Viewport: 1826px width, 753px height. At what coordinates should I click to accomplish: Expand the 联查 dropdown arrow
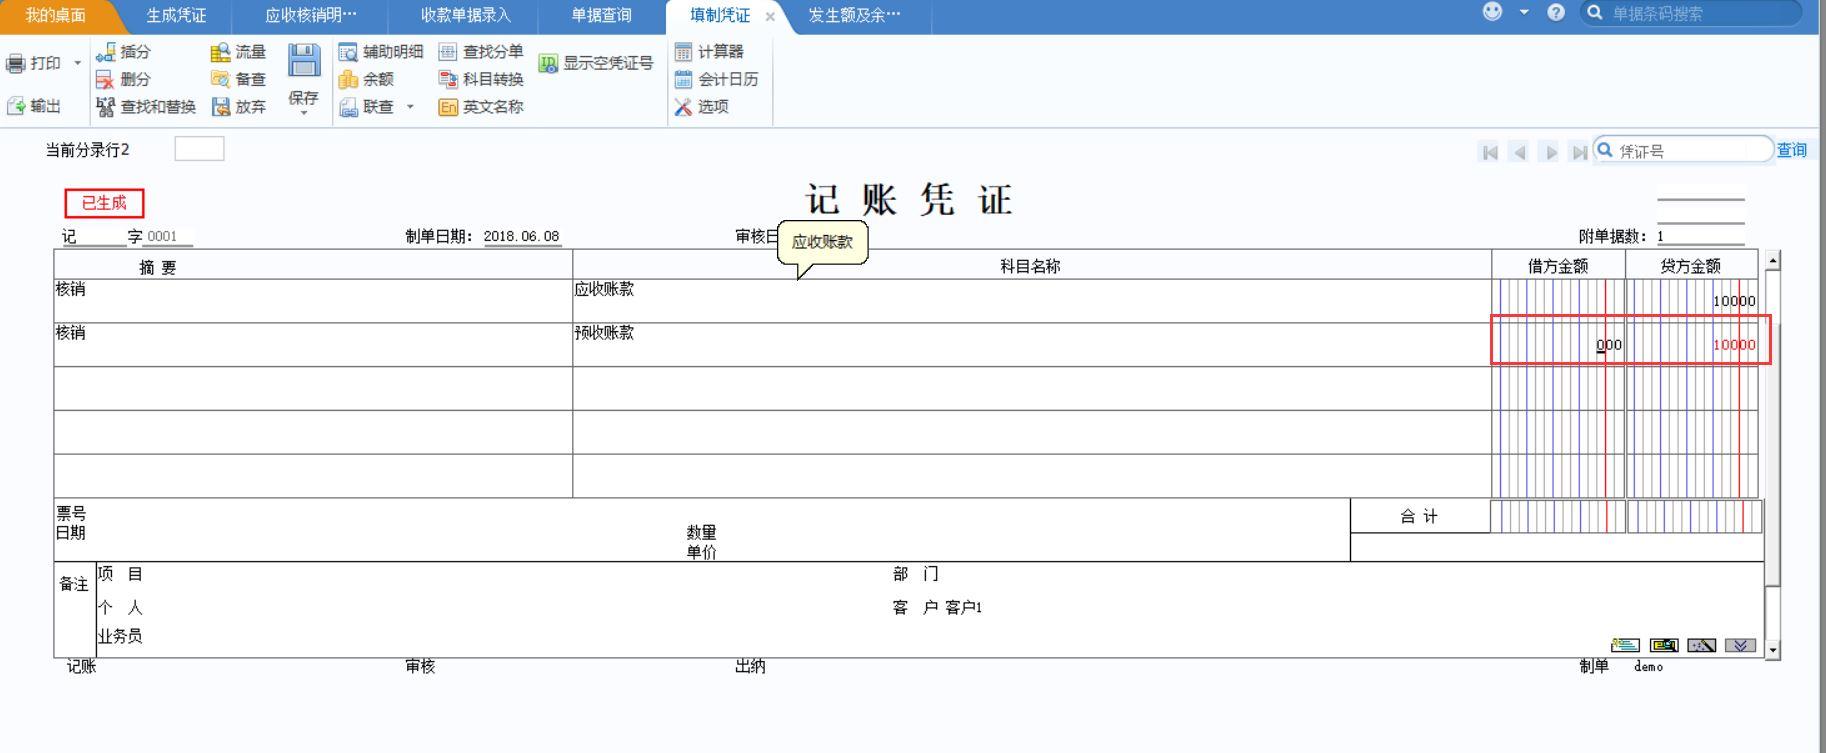click(410, 106)
